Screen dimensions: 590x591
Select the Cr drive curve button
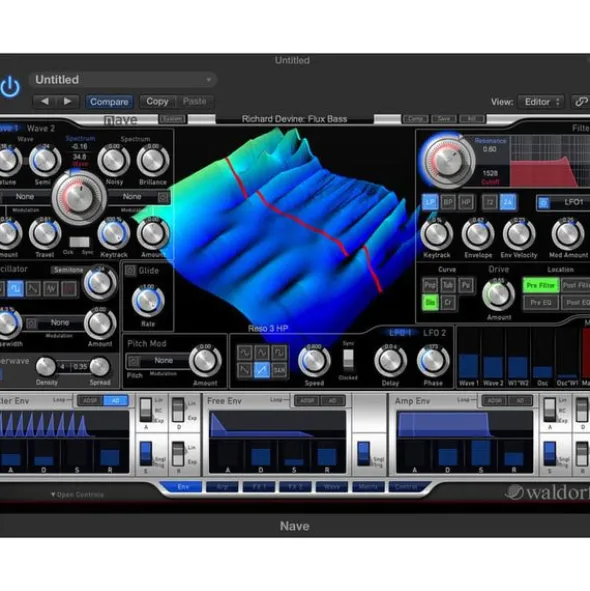(x=447, y=302)
